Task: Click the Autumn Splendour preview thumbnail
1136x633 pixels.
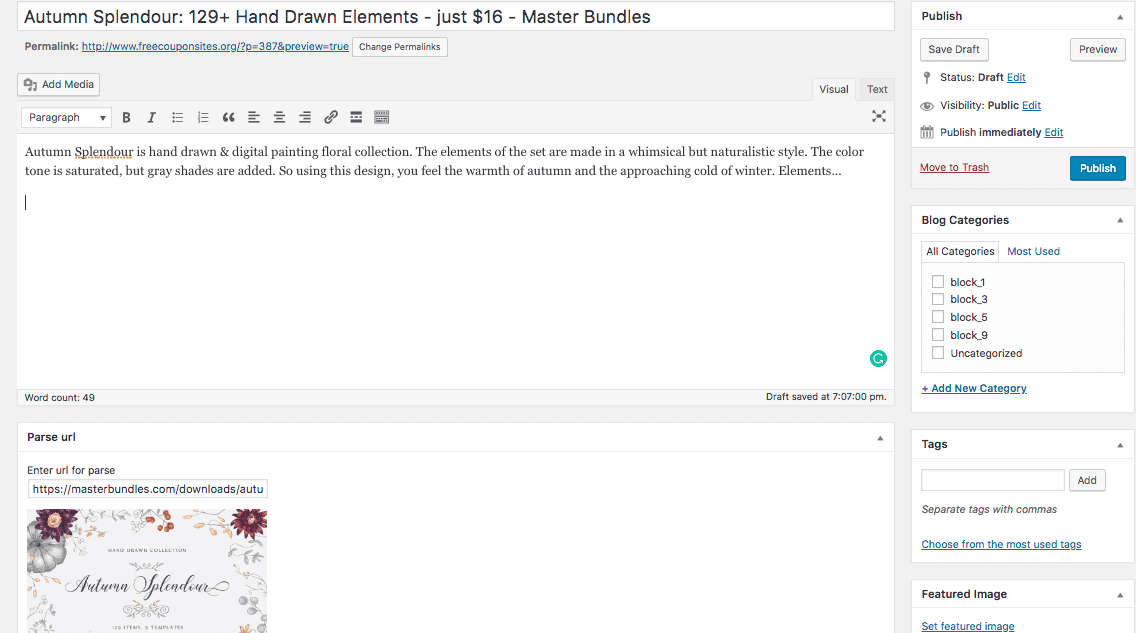Action: [x=147, y=571]
